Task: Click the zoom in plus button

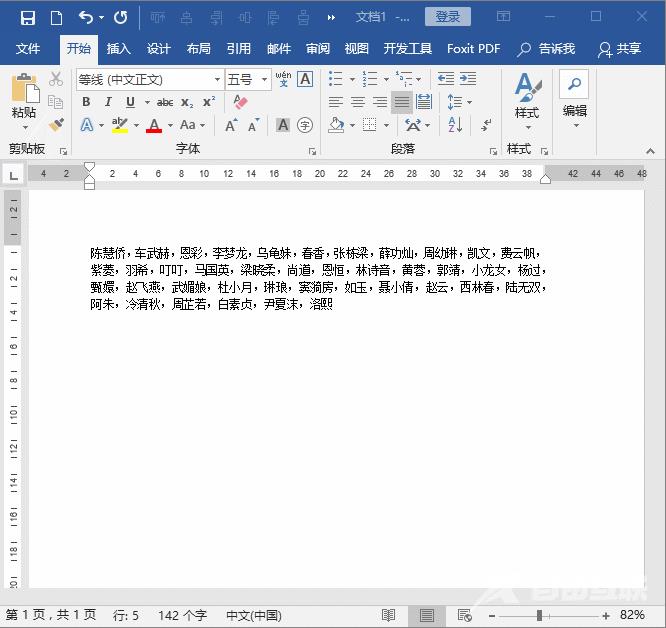Action: pyautogui.click(x=606, y=615)
